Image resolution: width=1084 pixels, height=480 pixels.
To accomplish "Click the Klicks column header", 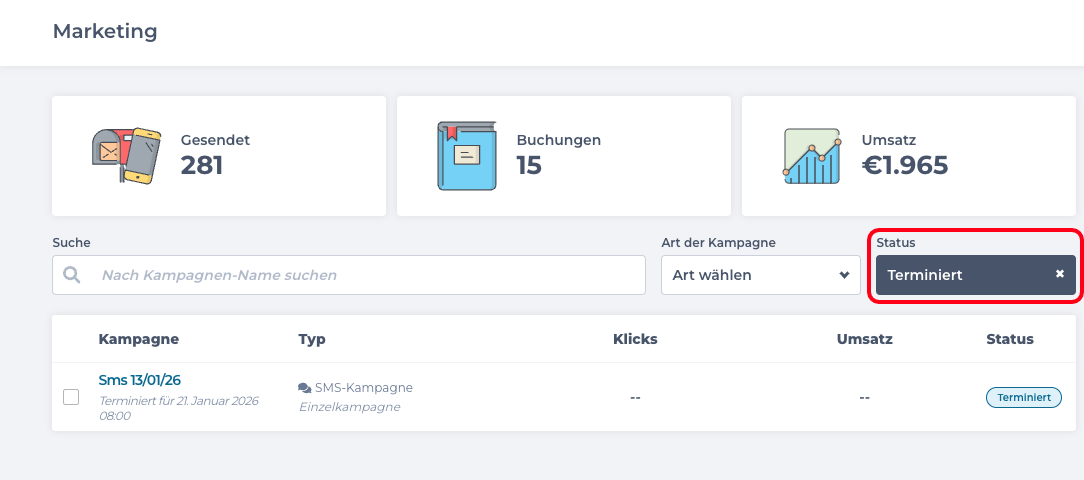I will pyautogui.click(x=635, y=339).
